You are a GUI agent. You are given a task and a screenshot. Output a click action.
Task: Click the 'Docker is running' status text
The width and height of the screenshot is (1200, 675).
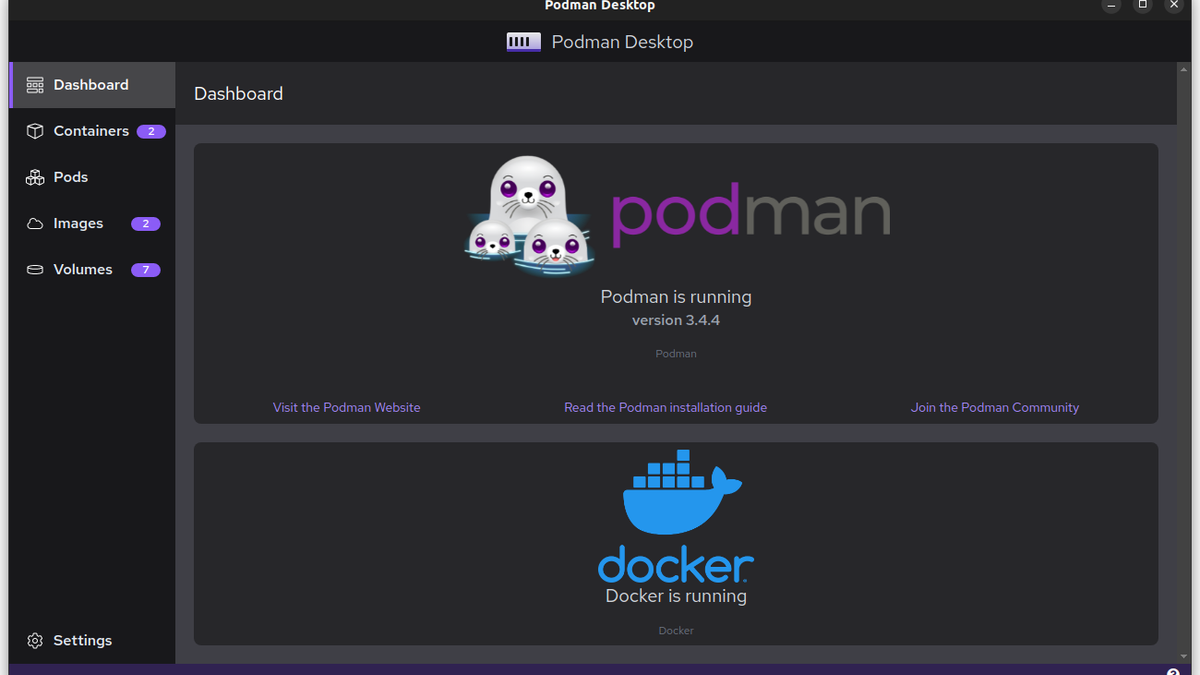click(x=676, y=595)
